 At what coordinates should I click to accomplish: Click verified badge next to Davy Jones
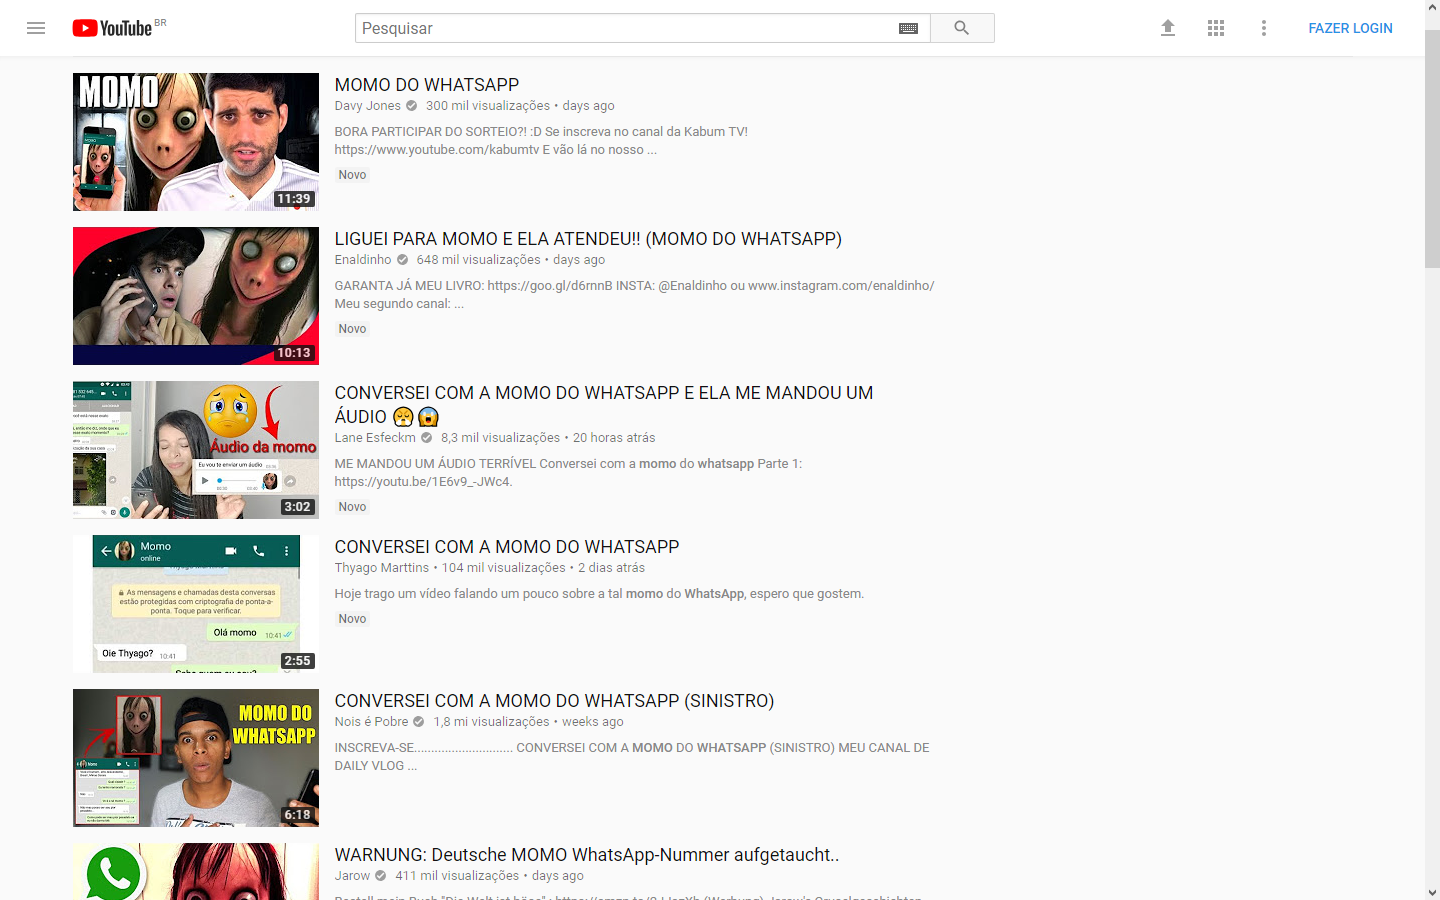tap(411, 106)
